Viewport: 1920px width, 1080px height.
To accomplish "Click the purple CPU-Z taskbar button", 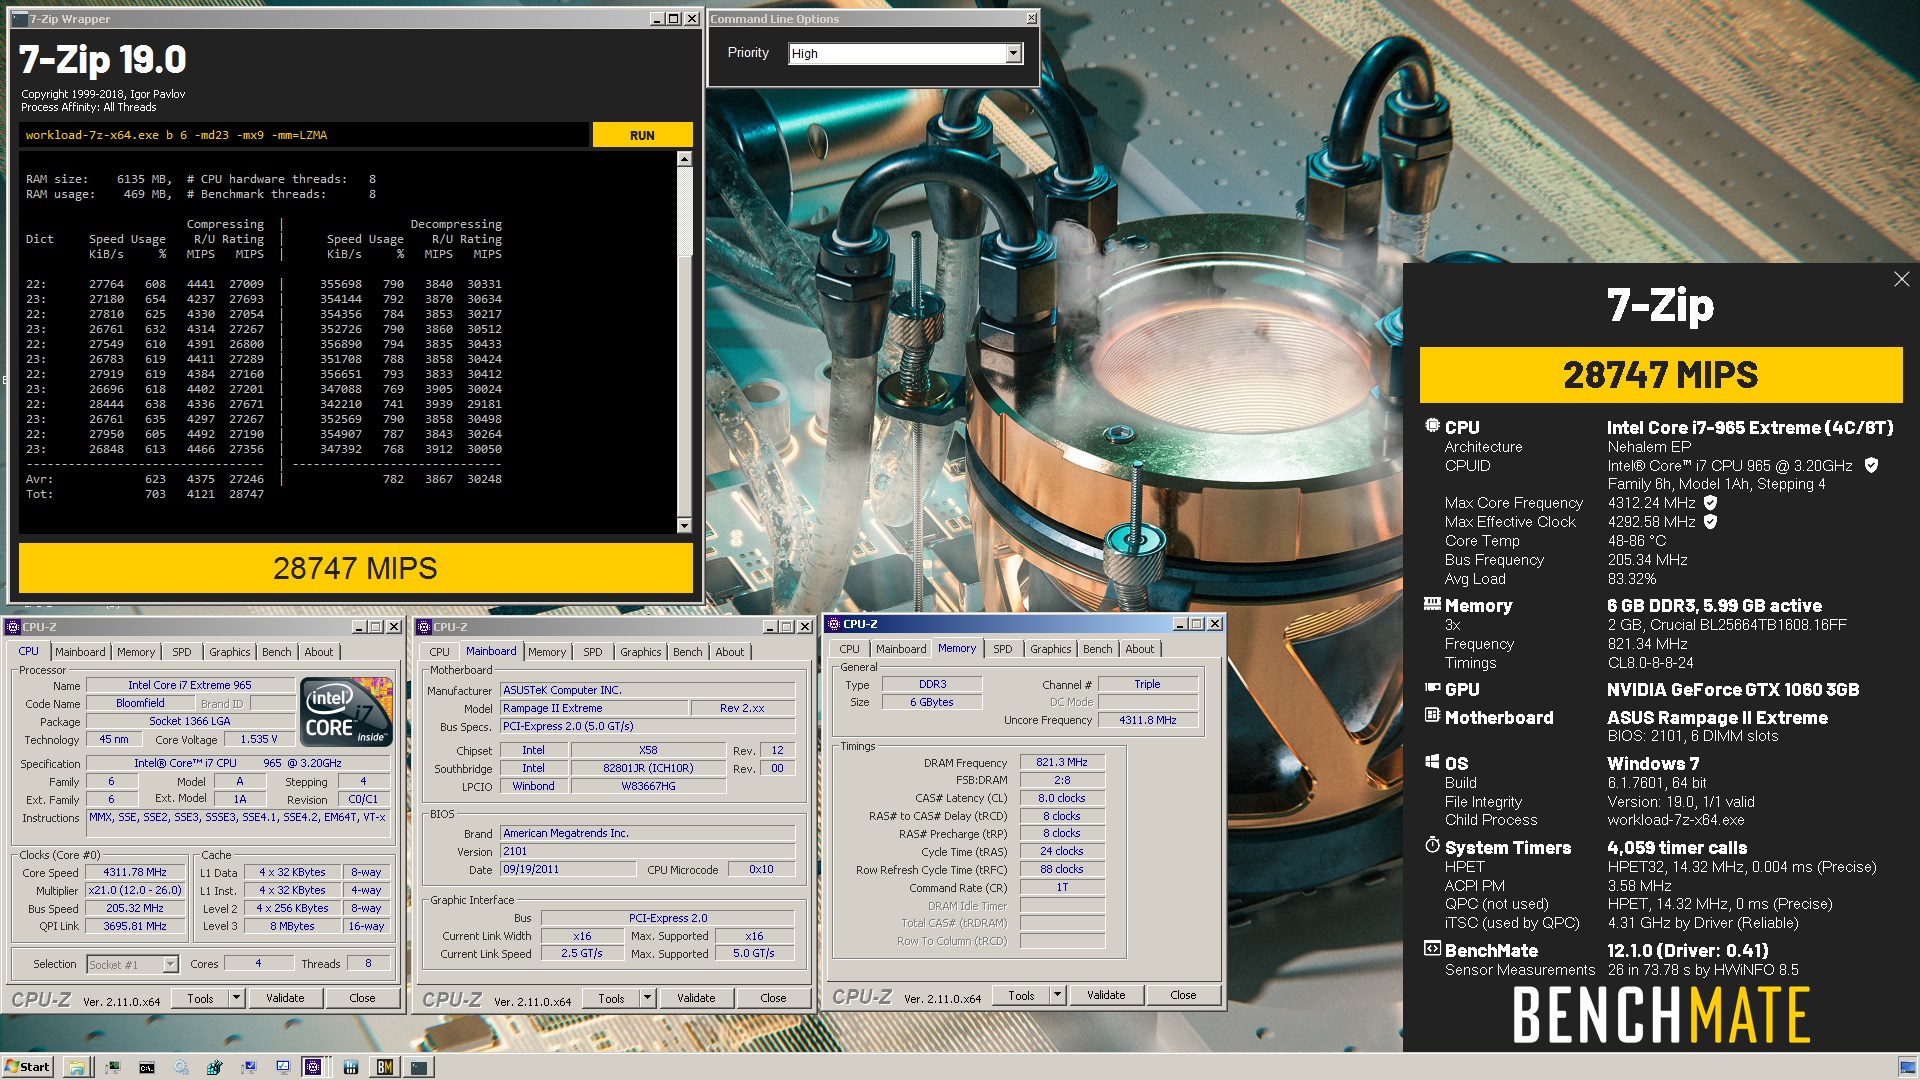I will coord(313,1067).
